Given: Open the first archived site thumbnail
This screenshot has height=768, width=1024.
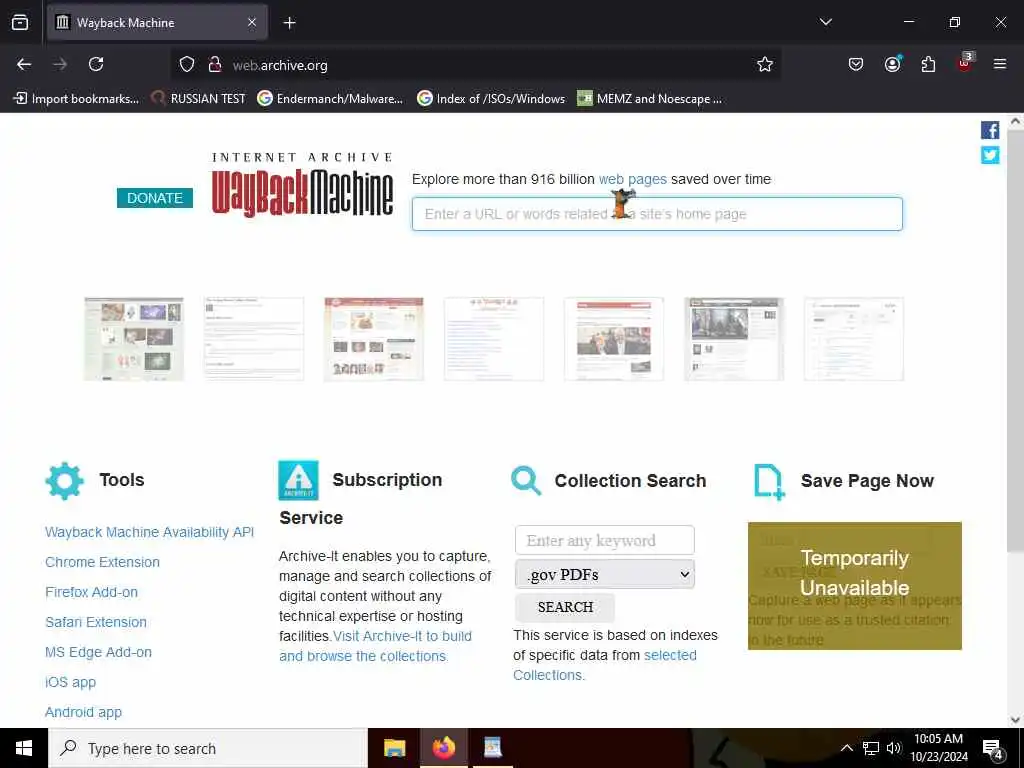Looking at the screenshot, I should 134,339.
